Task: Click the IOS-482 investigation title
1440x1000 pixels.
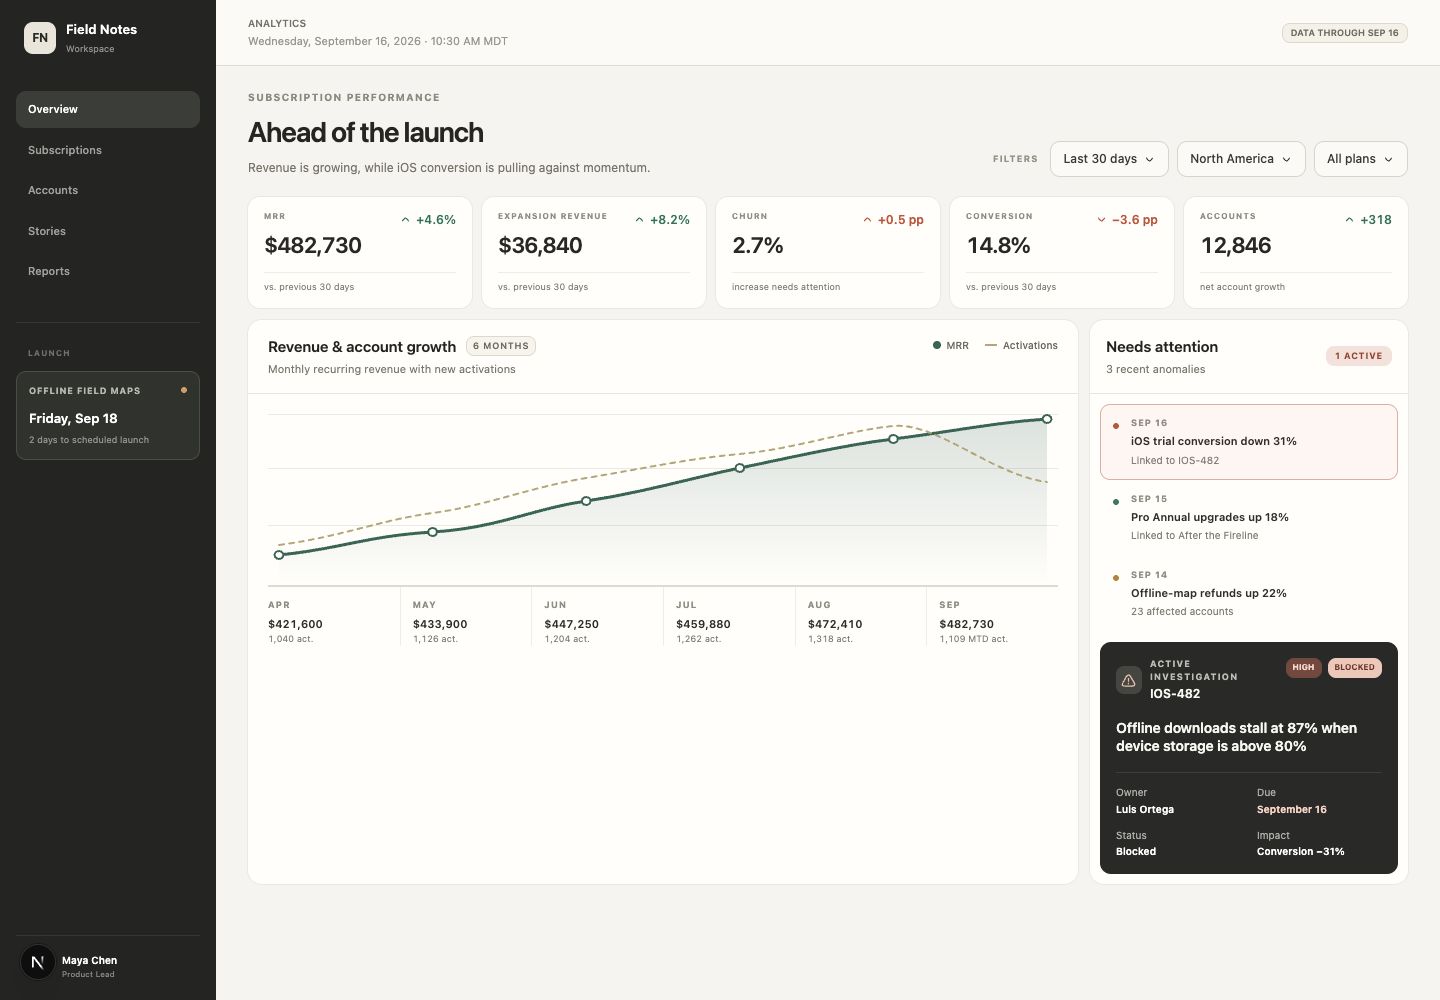Action: pyautogui.click(x=1175, y=694)
